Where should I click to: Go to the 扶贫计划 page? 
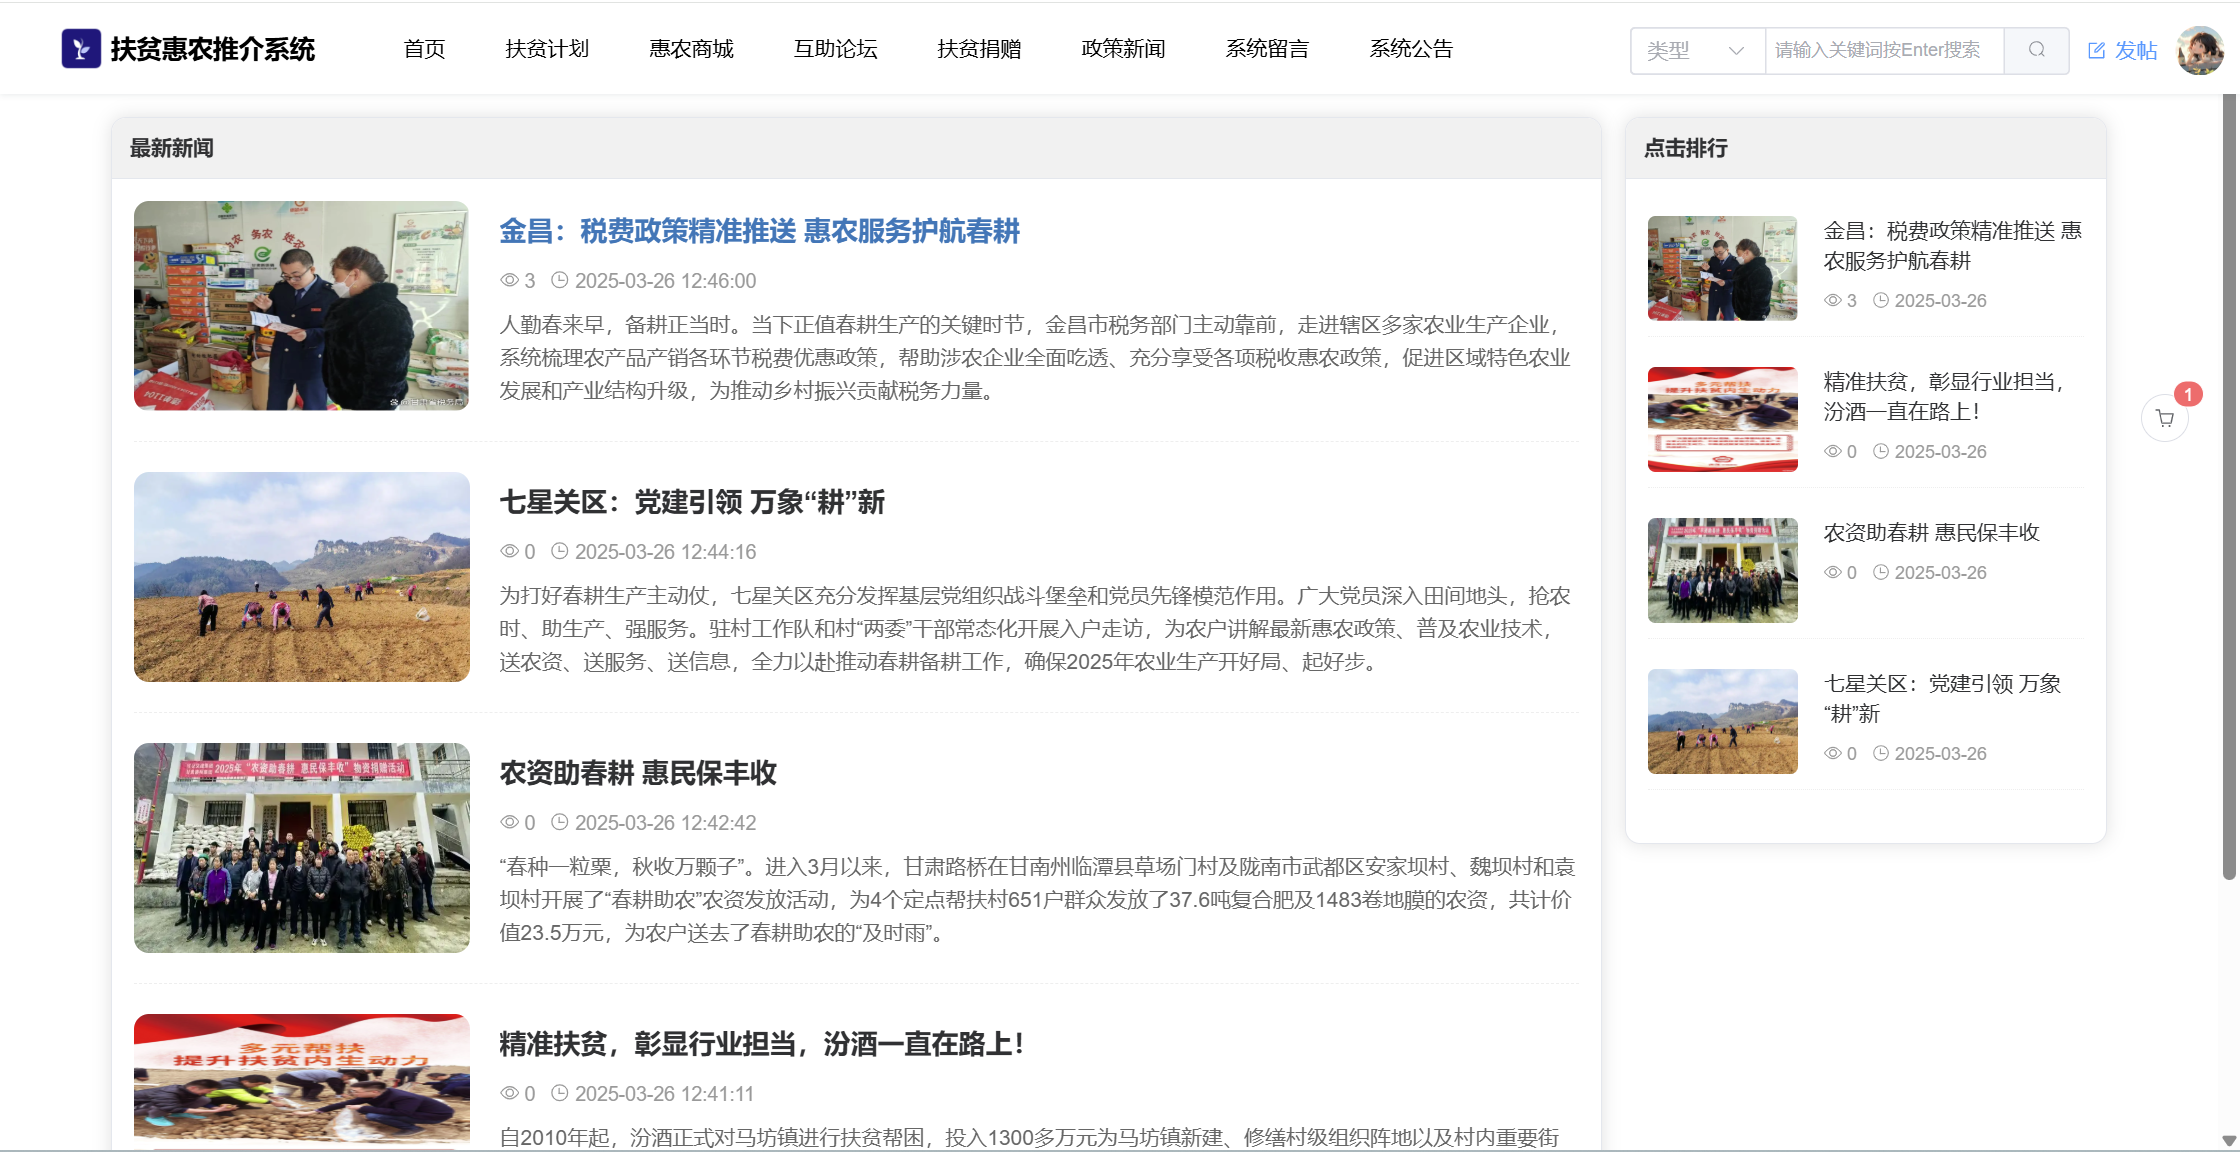547,49
